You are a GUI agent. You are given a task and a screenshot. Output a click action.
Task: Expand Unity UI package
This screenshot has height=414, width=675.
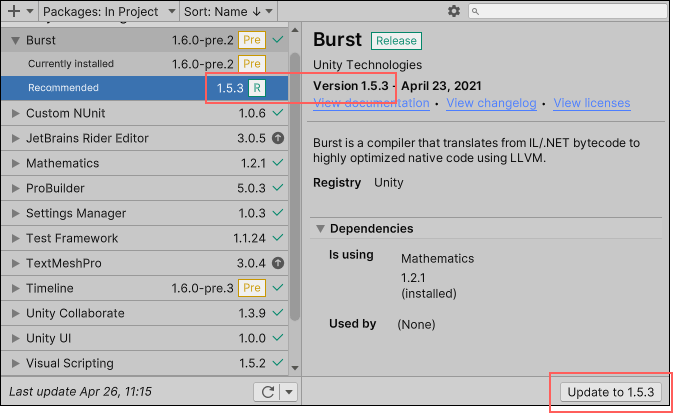(15, 338)
